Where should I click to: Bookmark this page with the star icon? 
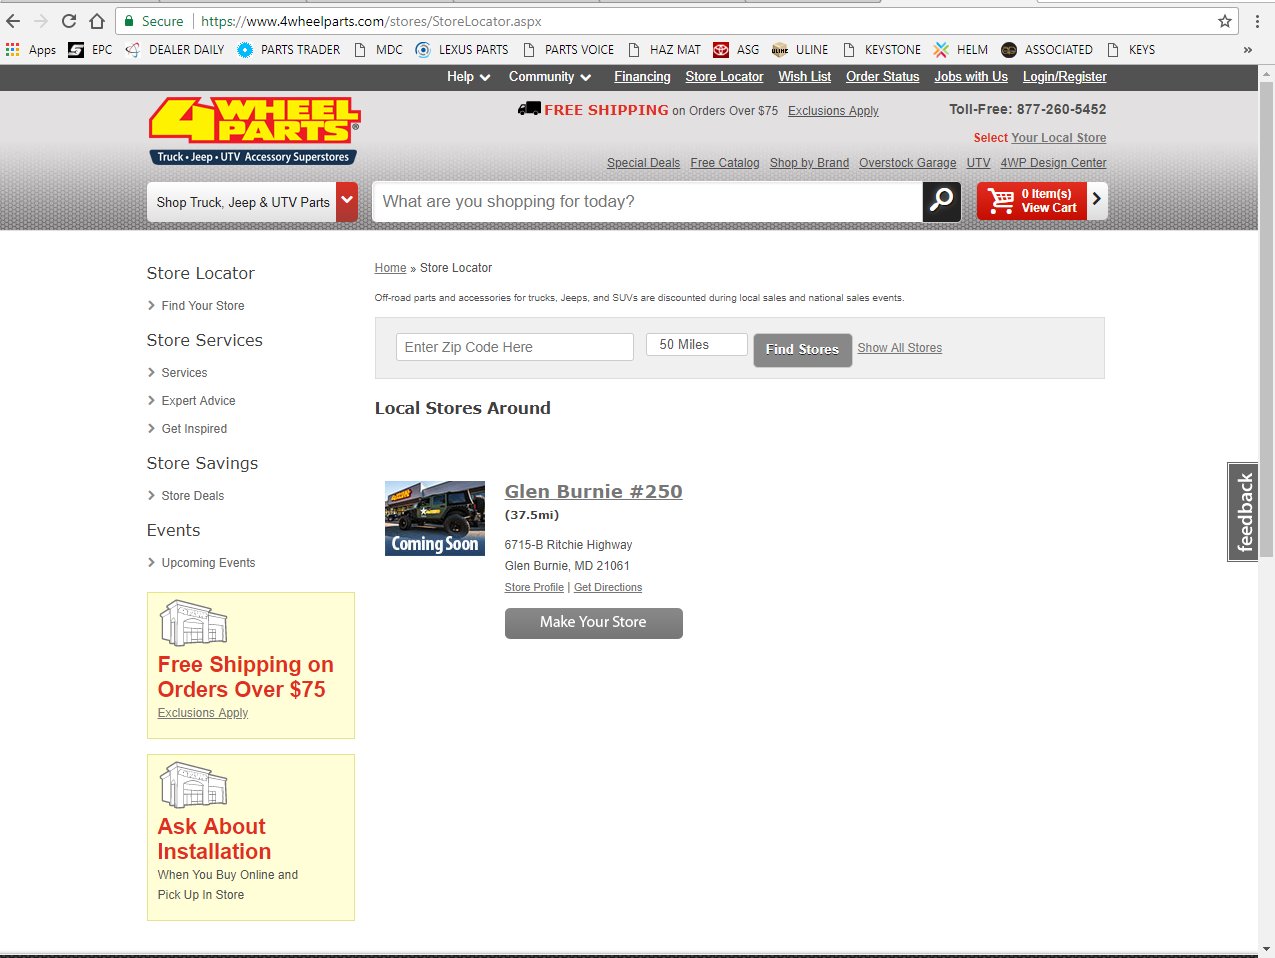pyautogui.click(x=1224, y=21)
